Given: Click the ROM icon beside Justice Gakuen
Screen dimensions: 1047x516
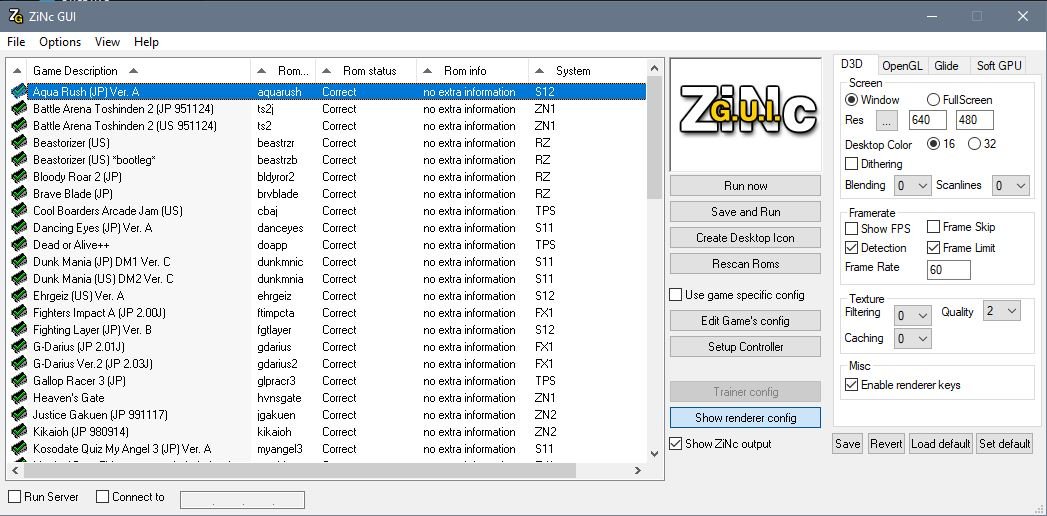Looking at the screenshot, I should pos(19,415).
